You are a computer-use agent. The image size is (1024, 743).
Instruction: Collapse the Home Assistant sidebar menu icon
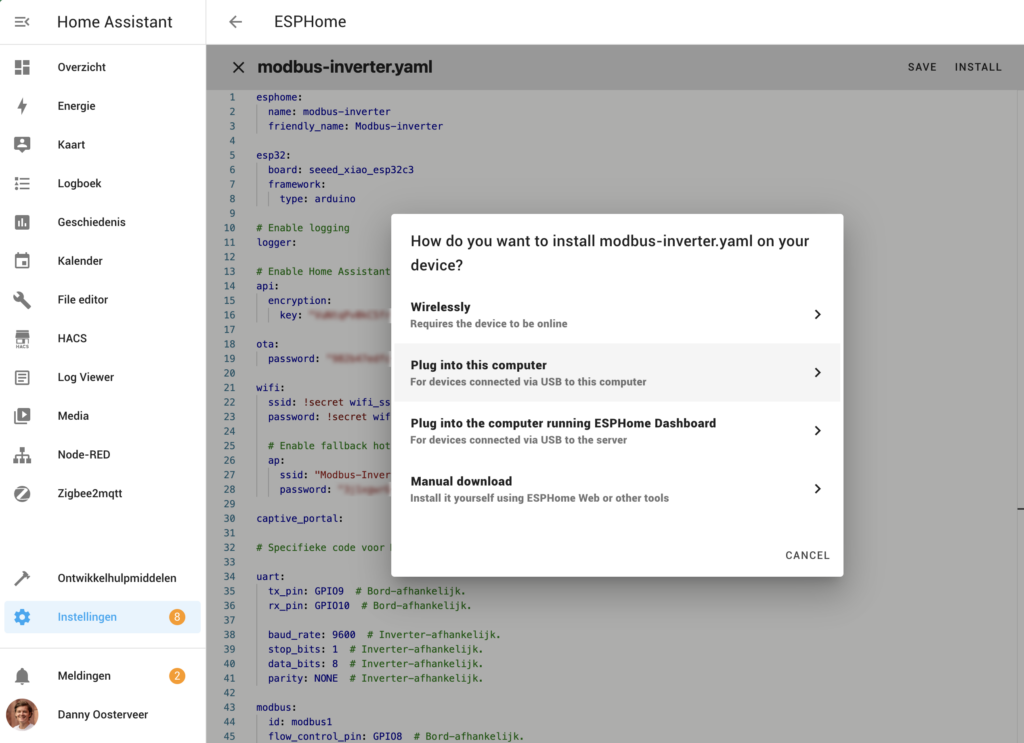point(22,22)
